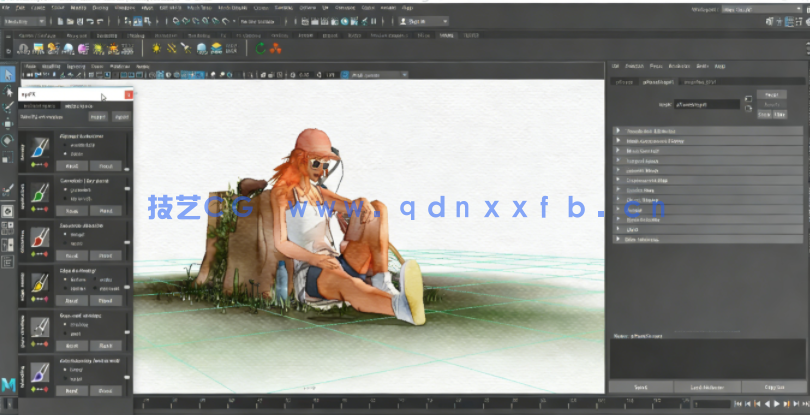Open the Modeling menu set dropdown
The image size is (810, 415).
tap(27, 21)
